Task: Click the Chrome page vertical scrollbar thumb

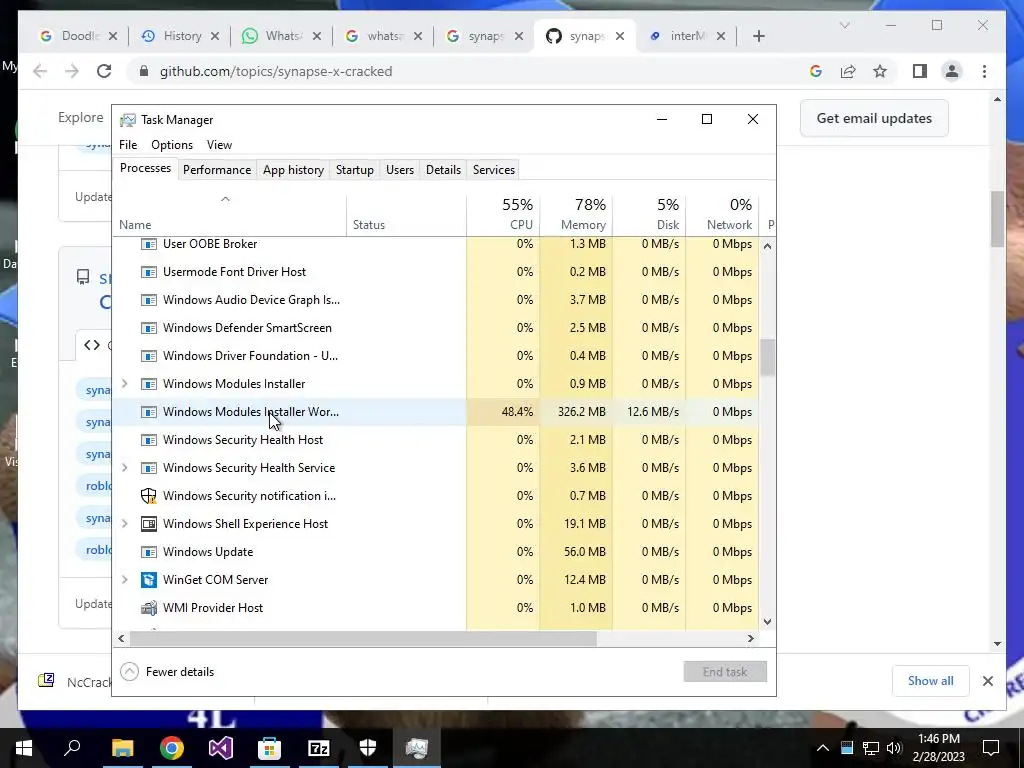Action: click(x=997, y=219)
